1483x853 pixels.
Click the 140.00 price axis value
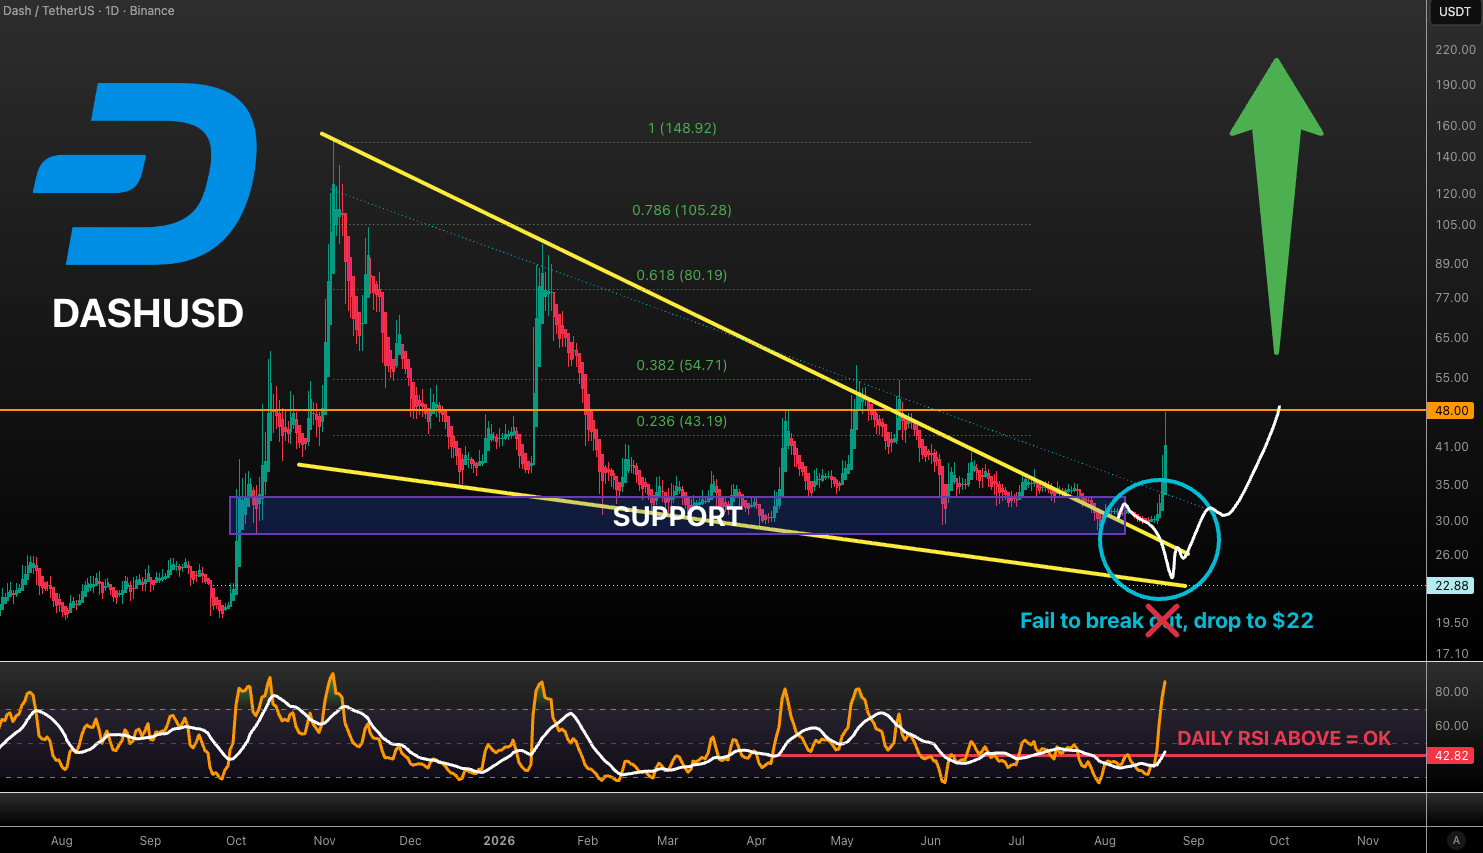[1455, 157]
